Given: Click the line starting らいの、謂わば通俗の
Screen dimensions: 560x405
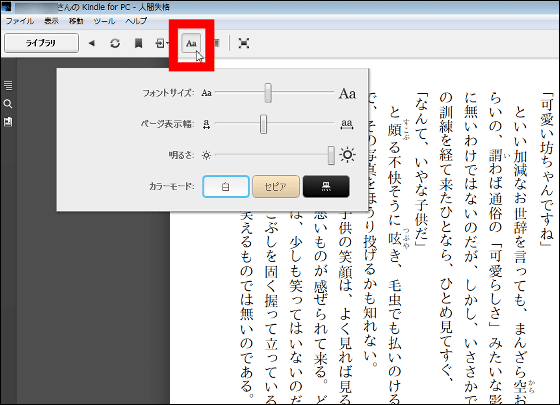Looking at the screenshot, I should click(496, 249).
